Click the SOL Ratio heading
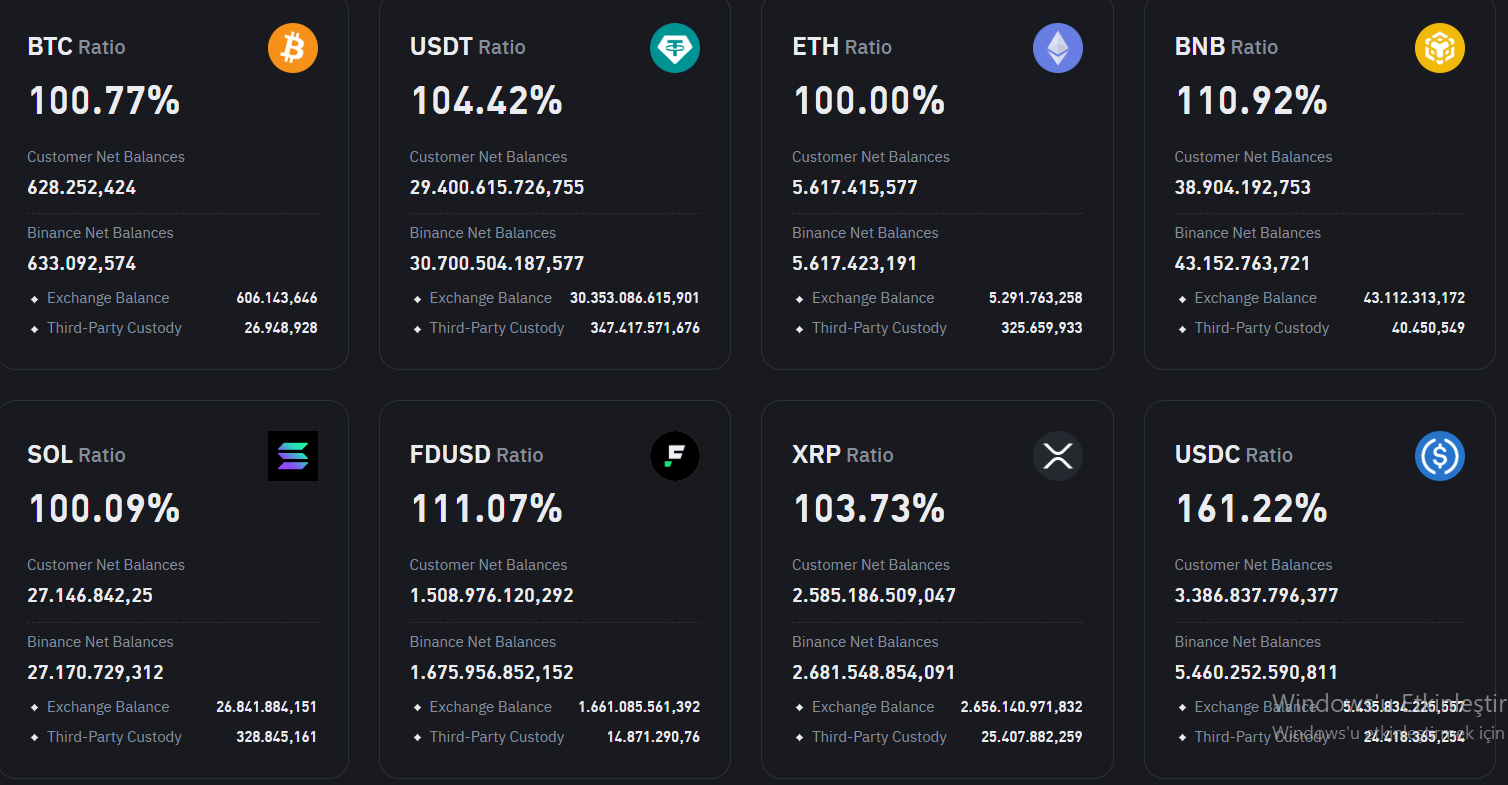 click(x=76, y=455)
